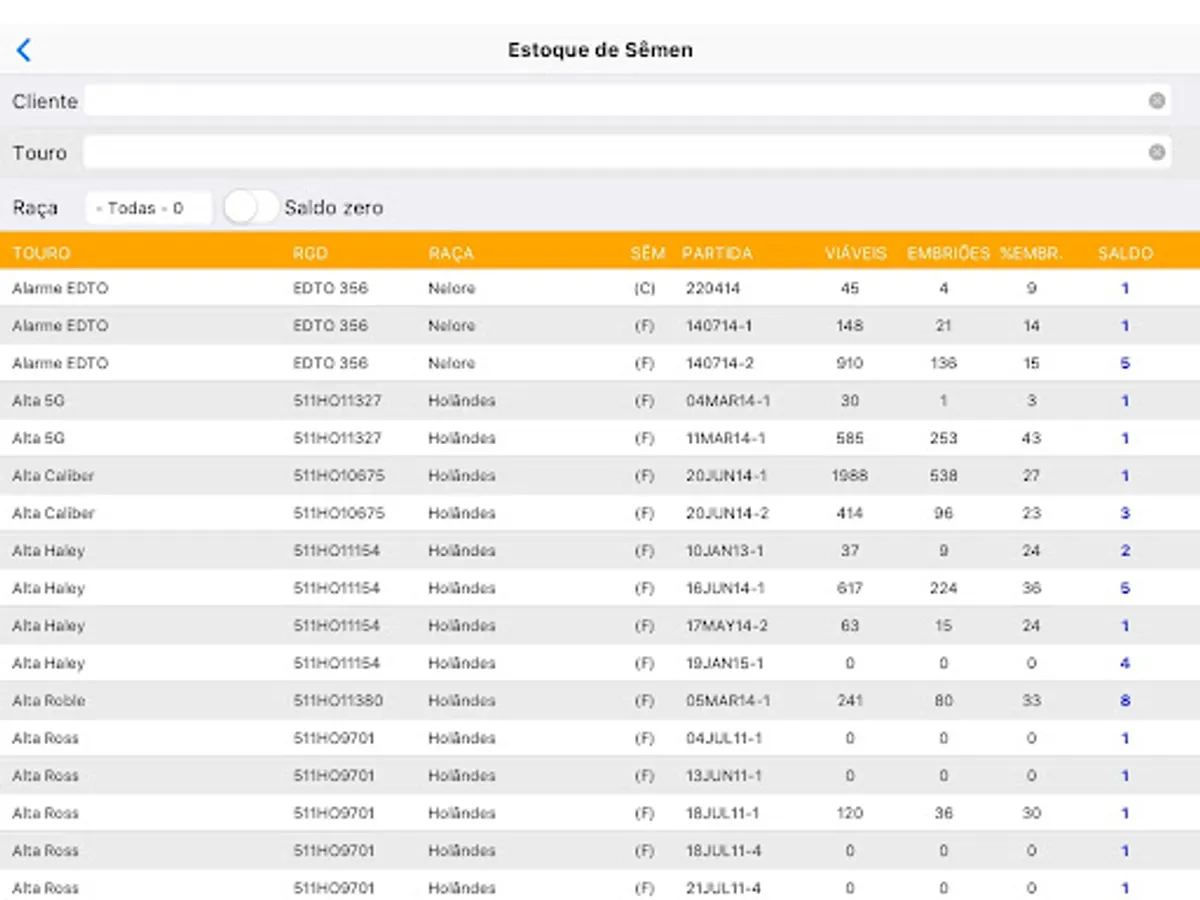
Task: Select partida 18JUL11-1 cell
Action: (x=723, y=814)
